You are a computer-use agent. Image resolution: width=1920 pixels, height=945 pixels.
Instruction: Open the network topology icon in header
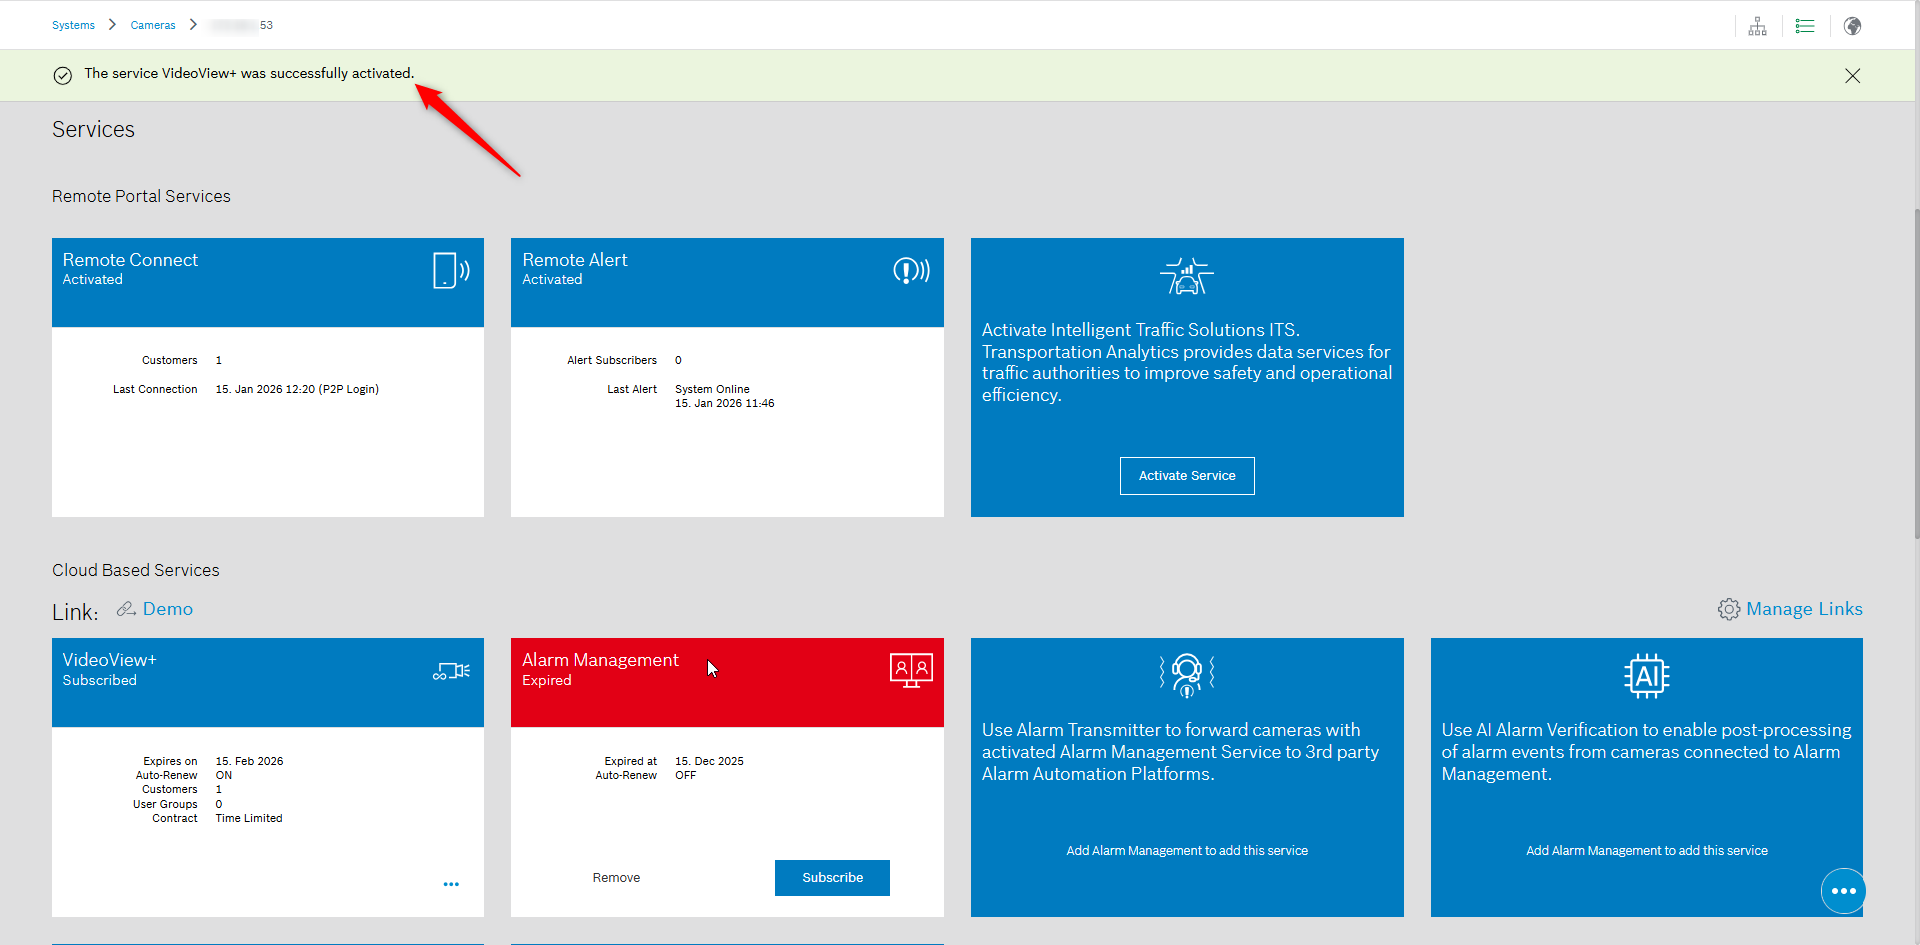tap(1757, 26)
